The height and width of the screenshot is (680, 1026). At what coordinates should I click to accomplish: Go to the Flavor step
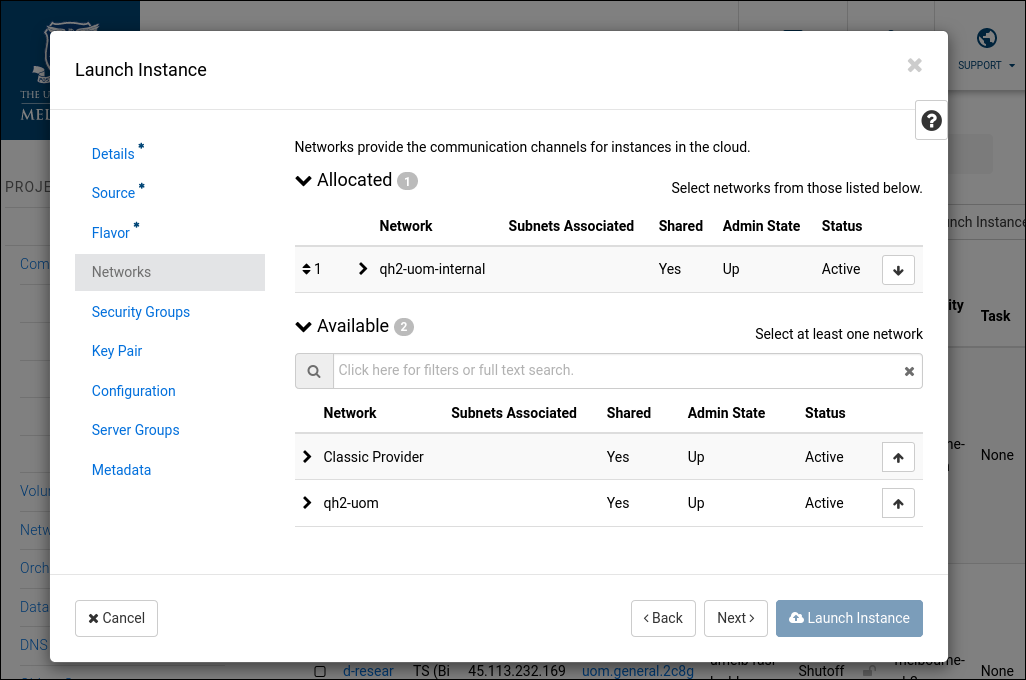click(111, 233)
